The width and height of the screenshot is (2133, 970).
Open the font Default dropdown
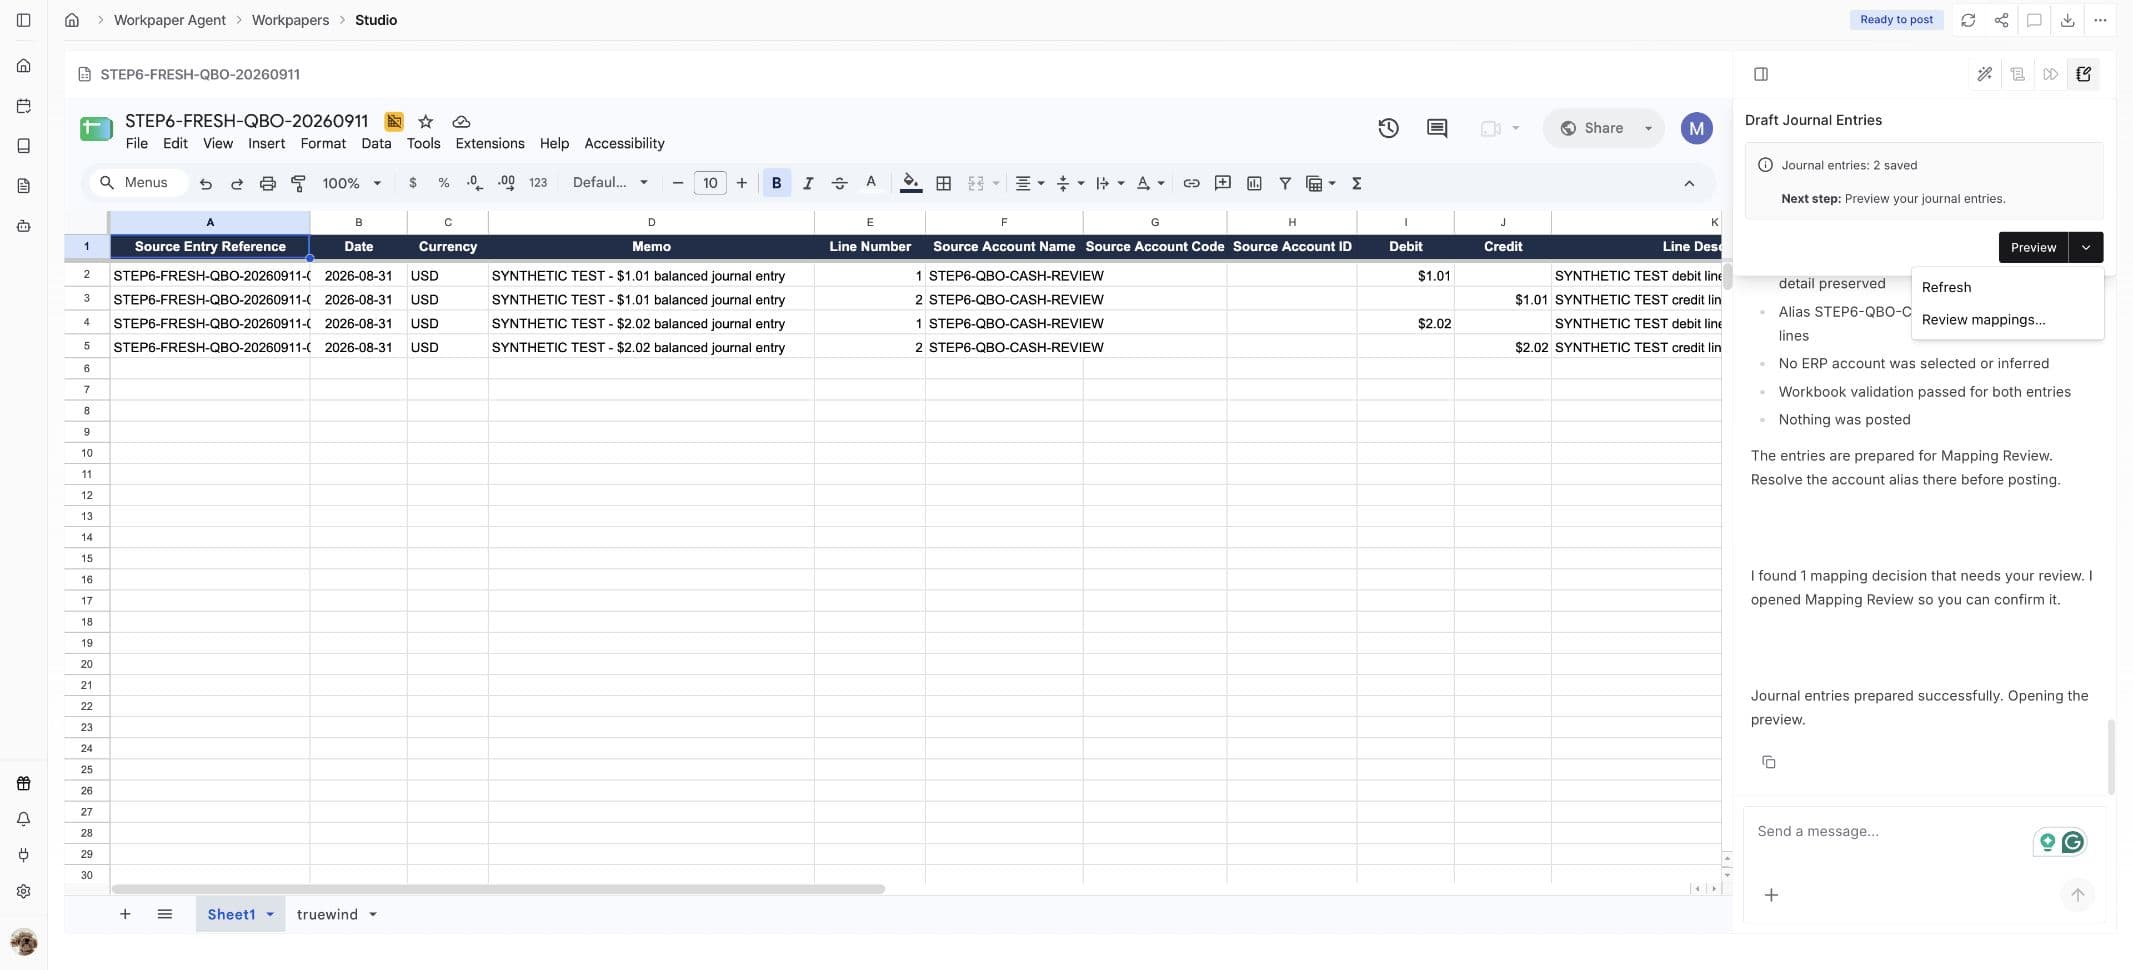610,183
